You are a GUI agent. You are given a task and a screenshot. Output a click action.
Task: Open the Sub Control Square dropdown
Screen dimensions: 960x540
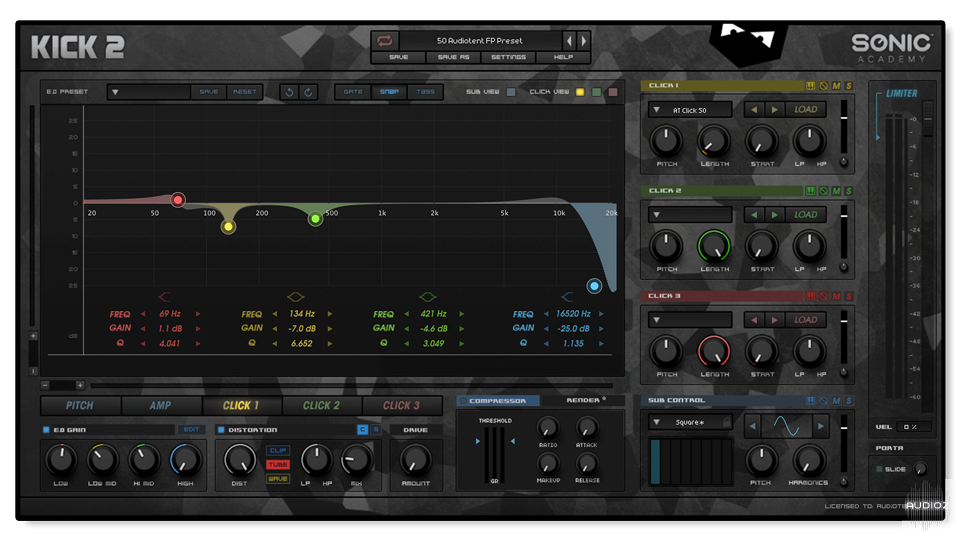coord(690,422)
